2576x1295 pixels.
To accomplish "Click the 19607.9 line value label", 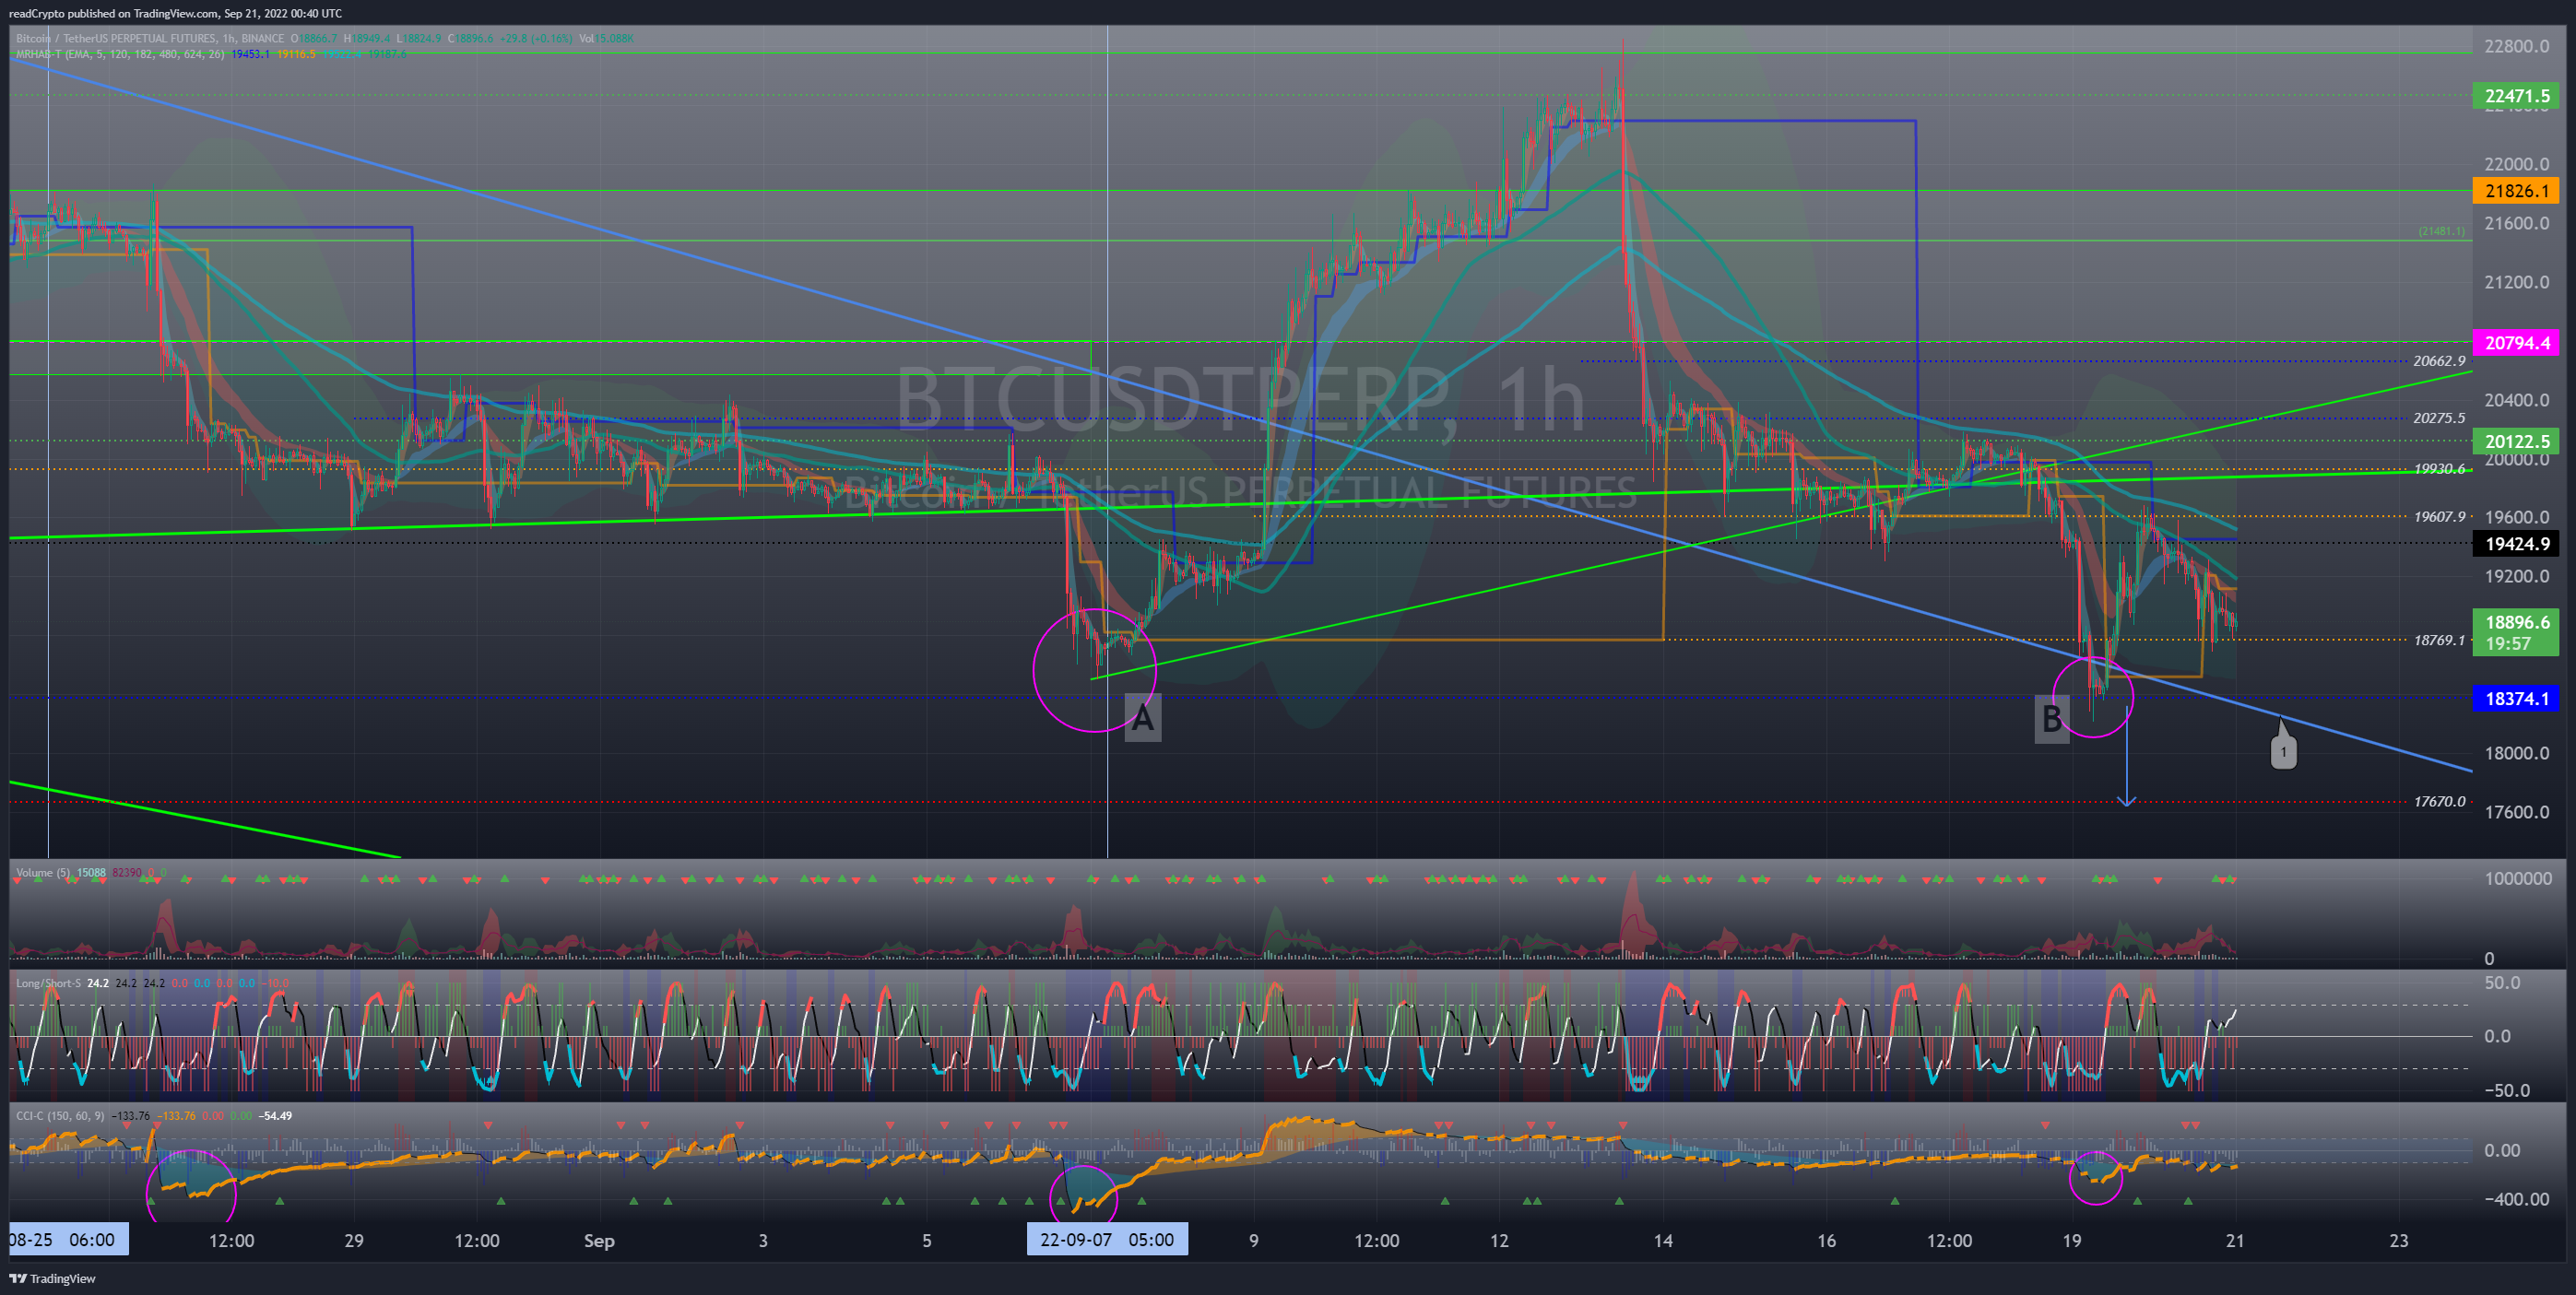I will point(2439,516).
